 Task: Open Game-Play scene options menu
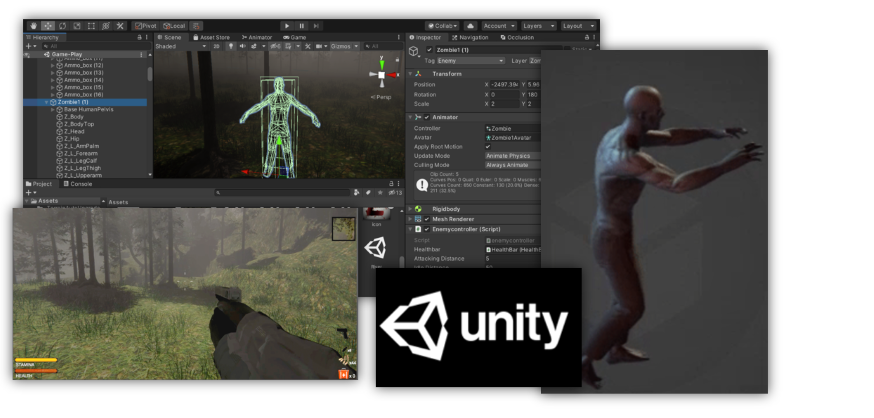pyautogui.click(x=142, y=55)
